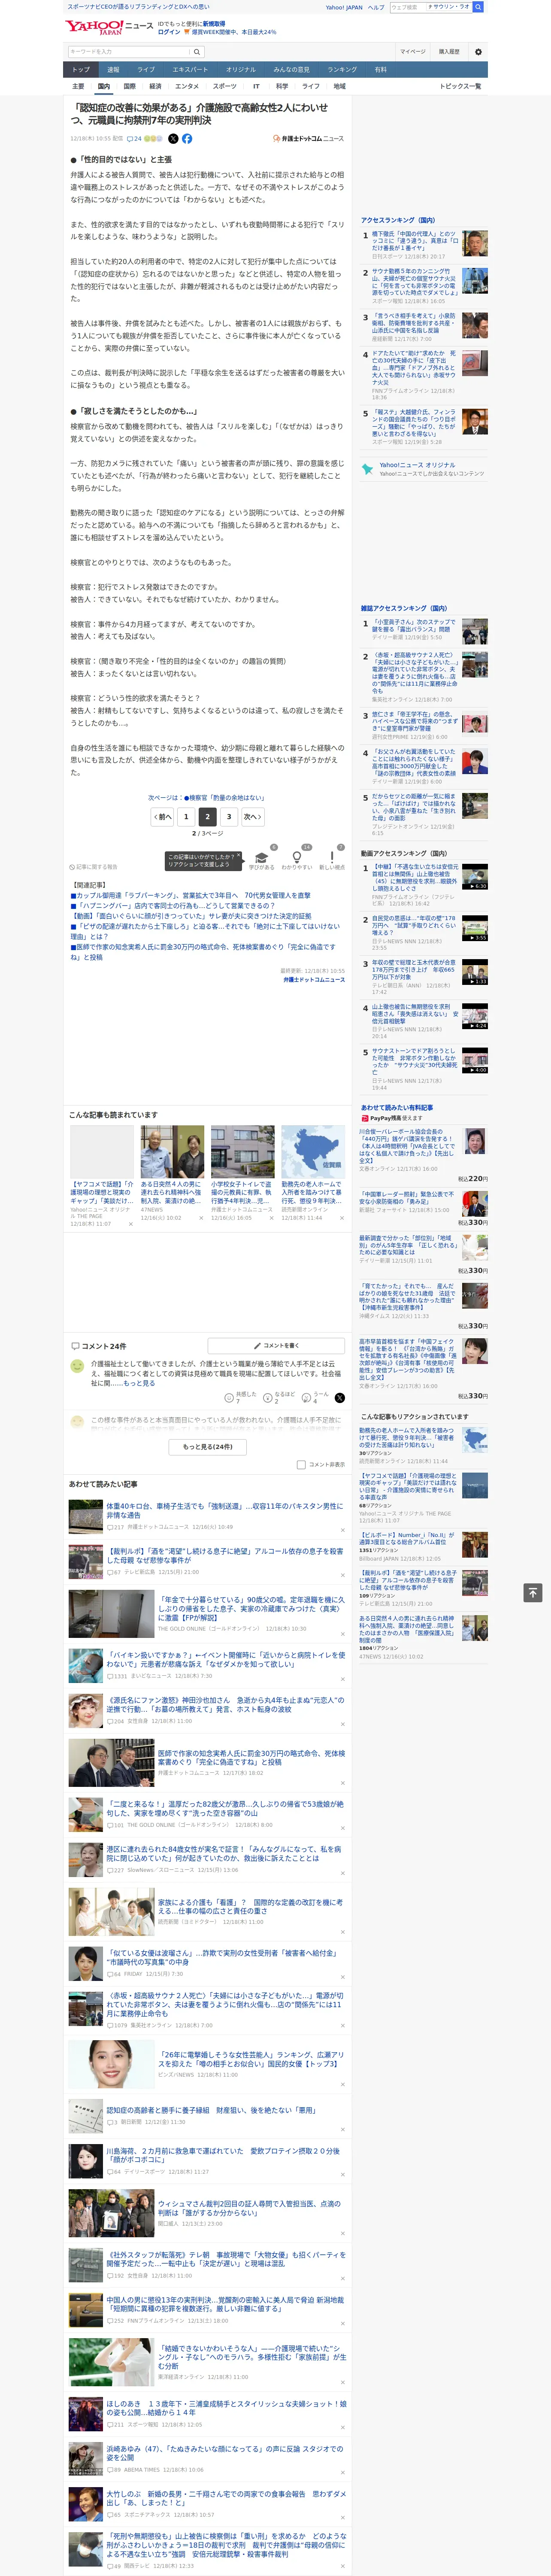Open the みんなの意見 tab

pos(292,69)
